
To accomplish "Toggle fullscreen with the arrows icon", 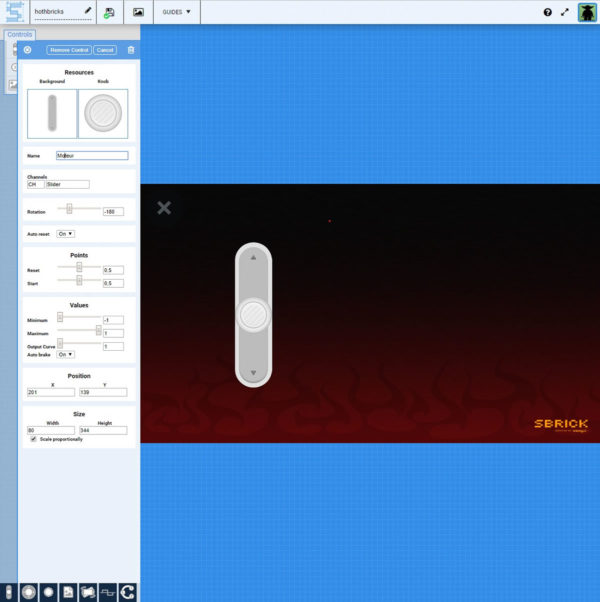I will point(565,12).
